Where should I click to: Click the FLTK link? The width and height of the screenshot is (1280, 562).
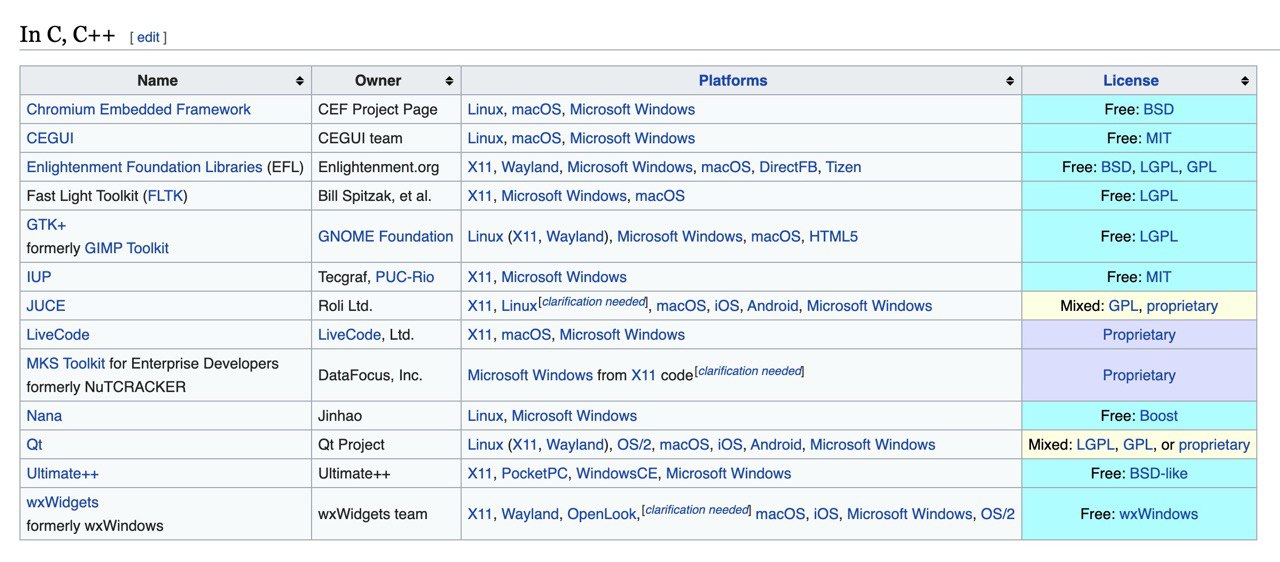165,196
